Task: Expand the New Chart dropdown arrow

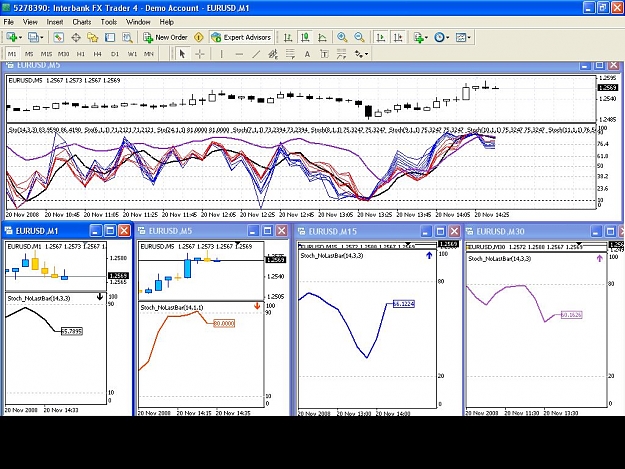Action: (20, 37)
